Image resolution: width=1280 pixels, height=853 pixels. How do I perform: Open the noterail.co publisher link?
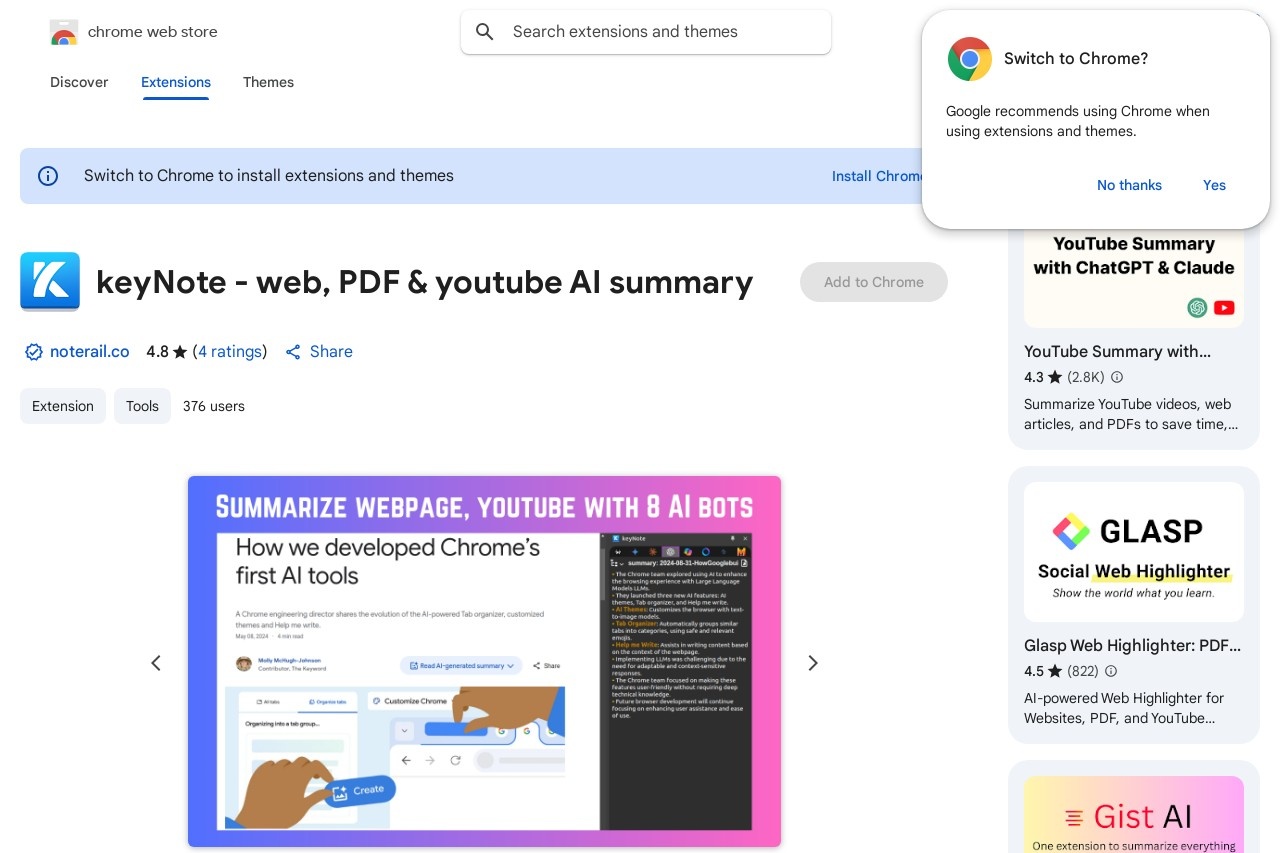[90, 352]
